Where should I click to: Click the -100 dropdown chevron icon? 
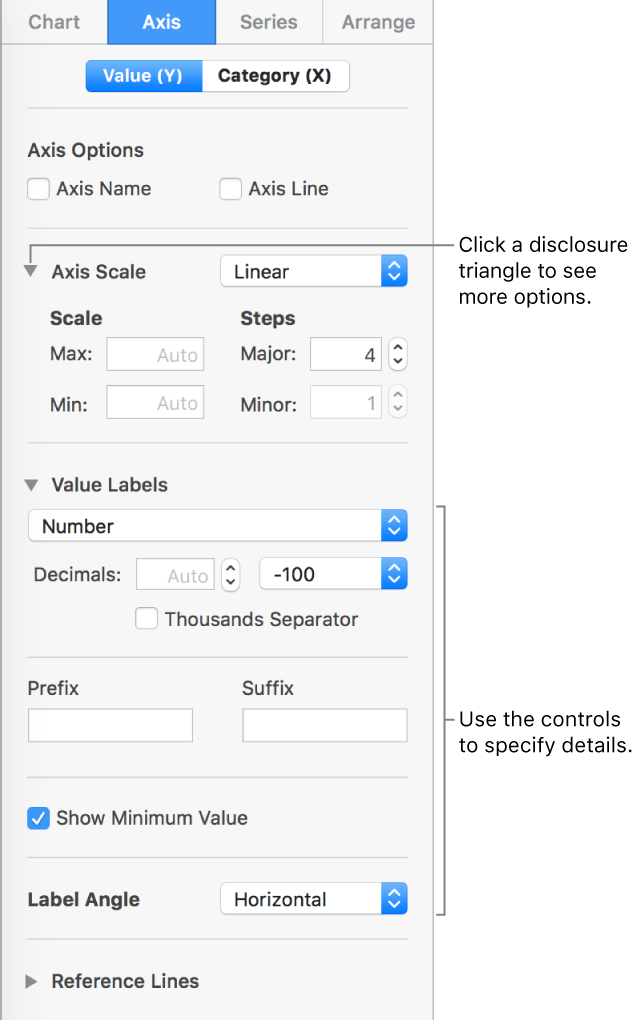tap(393, 573)
